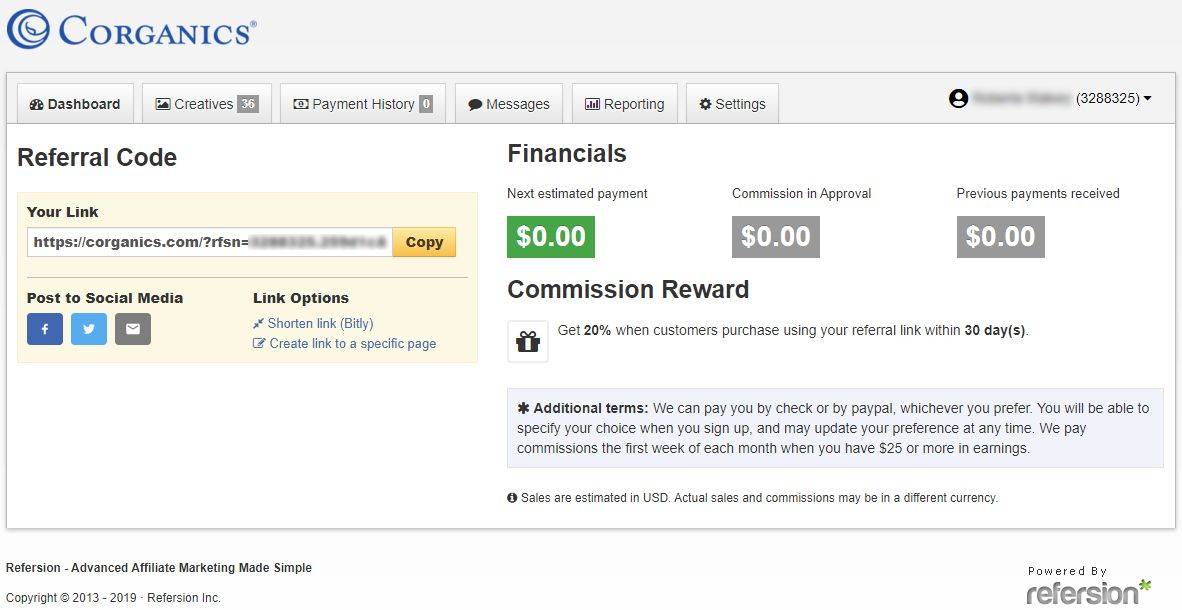Viewport: 1182px width, 610px height.
Task: Share referral link on Facebook
Action: [45, 330]
